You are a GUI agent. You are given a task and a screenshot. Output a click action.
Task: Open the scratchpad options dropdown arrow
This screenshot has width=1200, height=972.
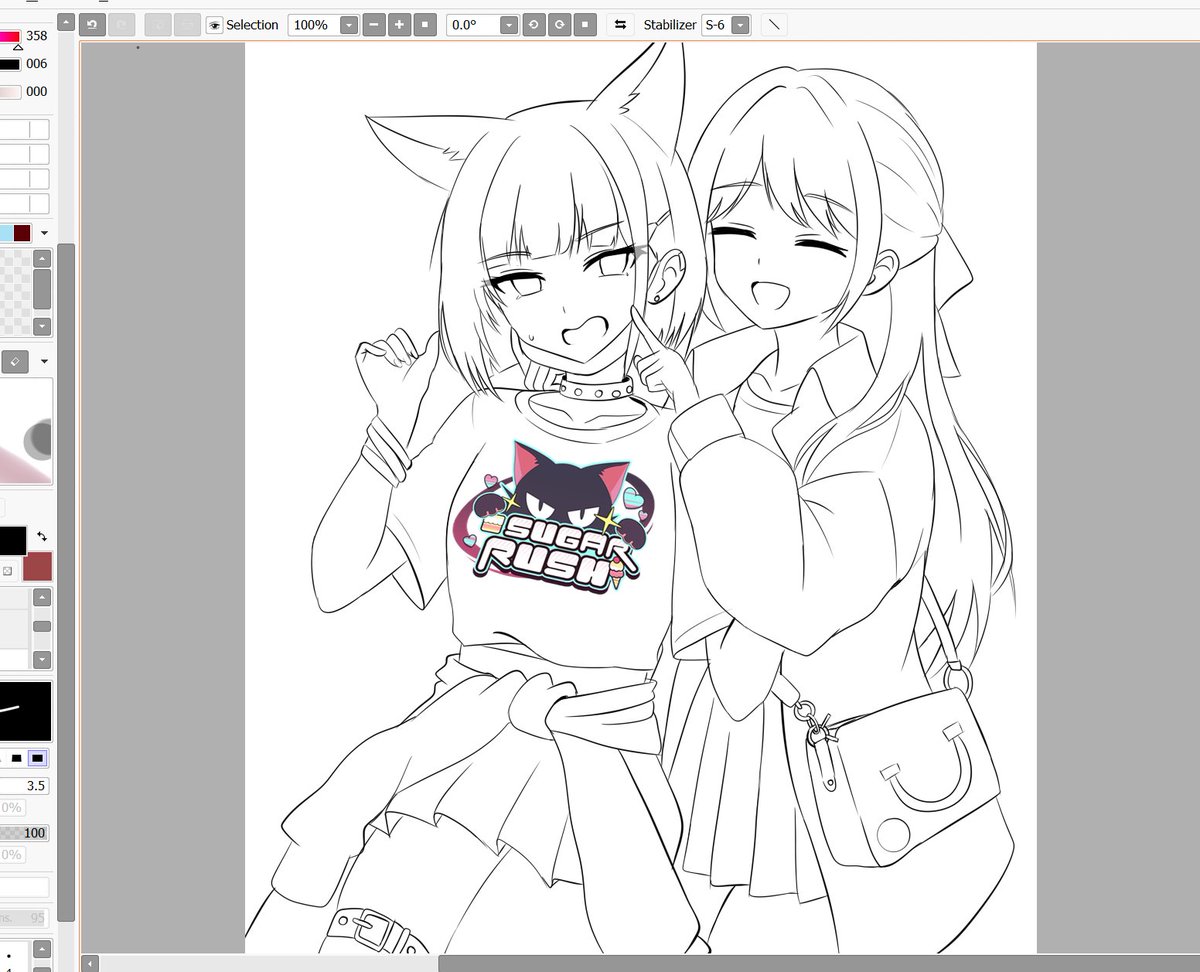(x=44, y=361)
